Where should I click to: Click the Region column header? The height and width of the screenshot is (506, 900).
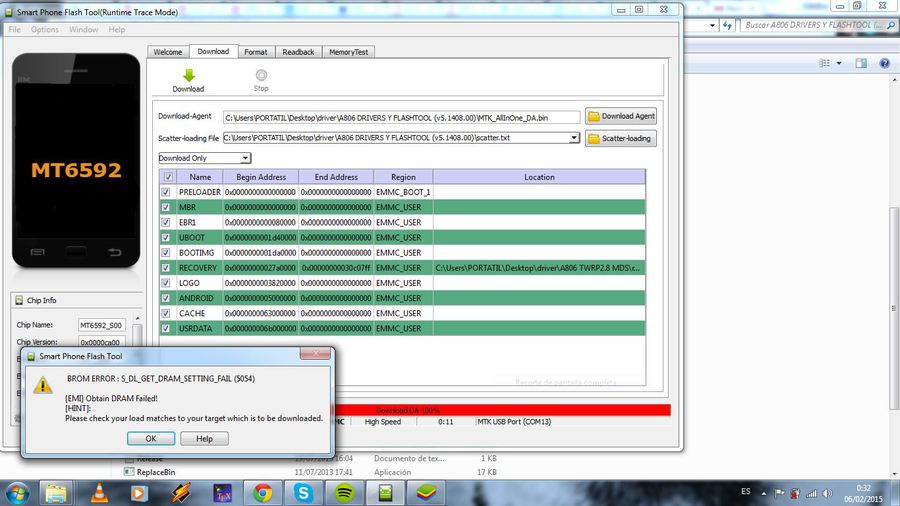click(x=403, y=177)
